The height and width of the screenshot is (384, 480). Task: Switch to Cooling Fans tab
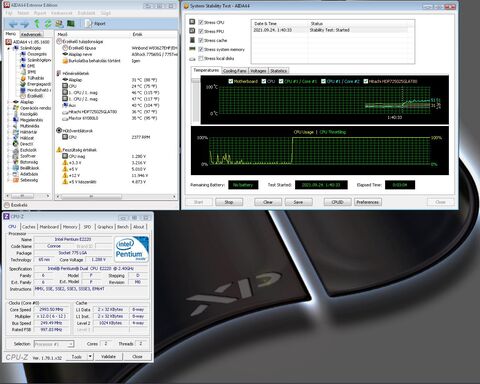tap(235, 71)
